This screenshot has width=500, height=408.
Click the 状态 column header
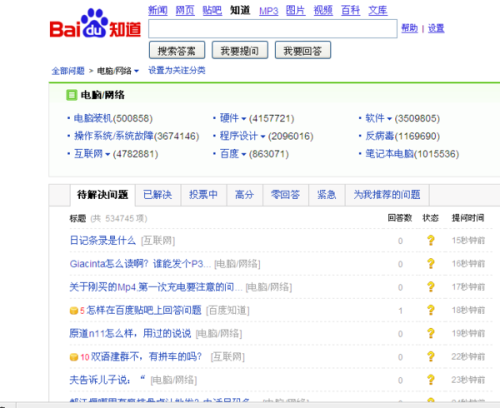click(431, 218)
